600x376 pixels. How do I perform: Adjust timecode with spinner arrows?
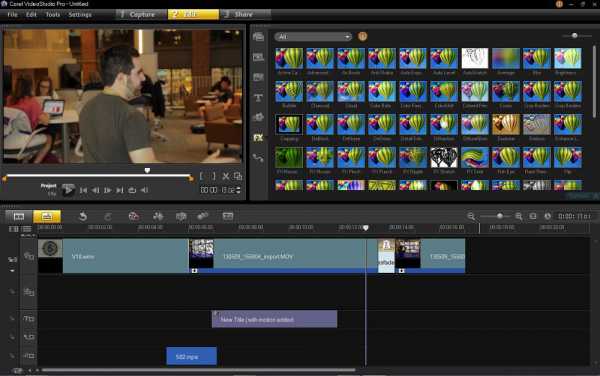point(238,190)
